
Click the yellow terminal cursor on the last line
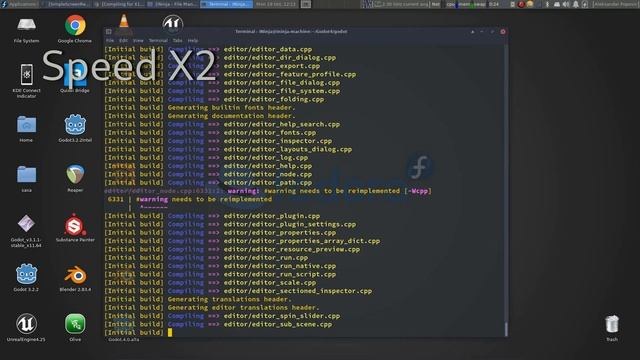[170, 333]
